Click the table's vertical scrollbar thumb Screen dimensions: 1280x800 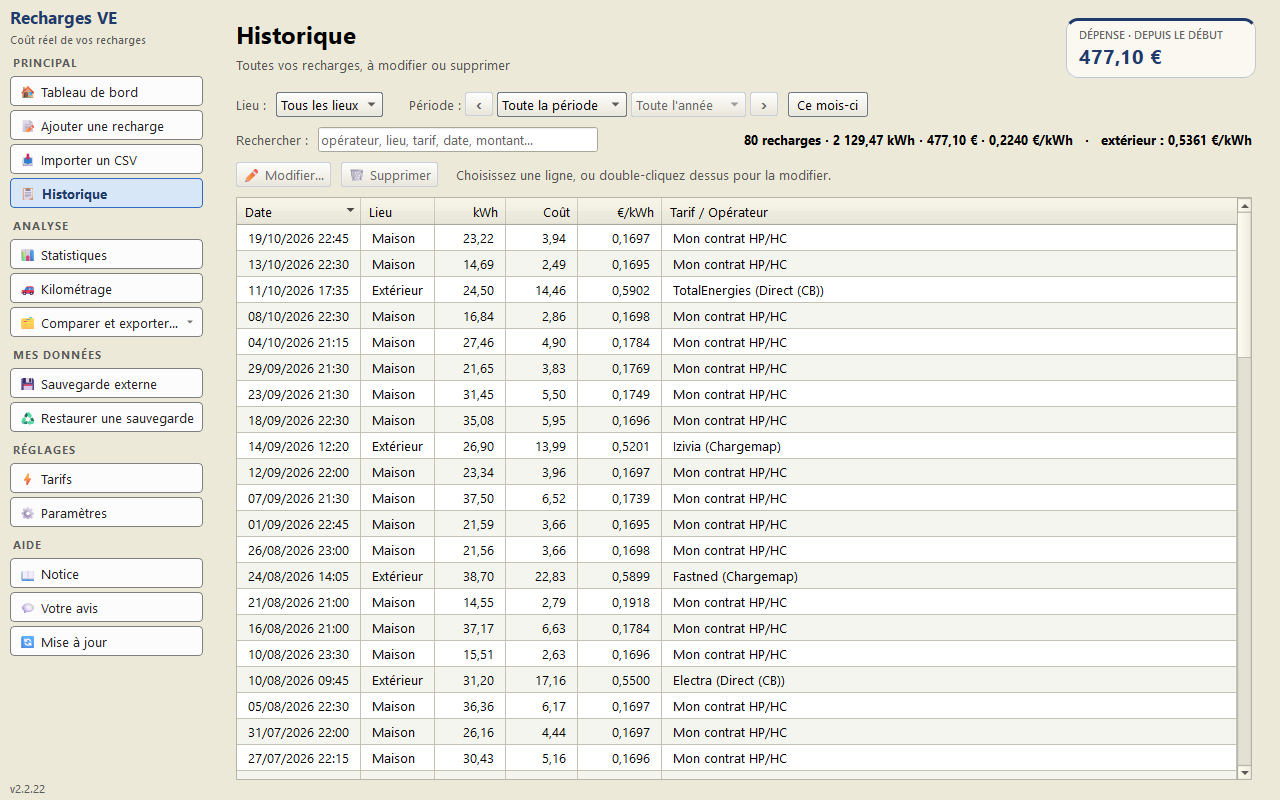[1245, 284]
